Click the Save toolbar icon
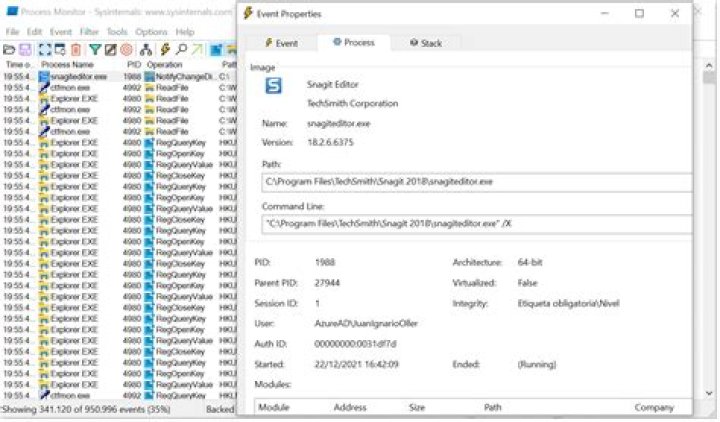720x422 pixels. click(x=25, y=50)
